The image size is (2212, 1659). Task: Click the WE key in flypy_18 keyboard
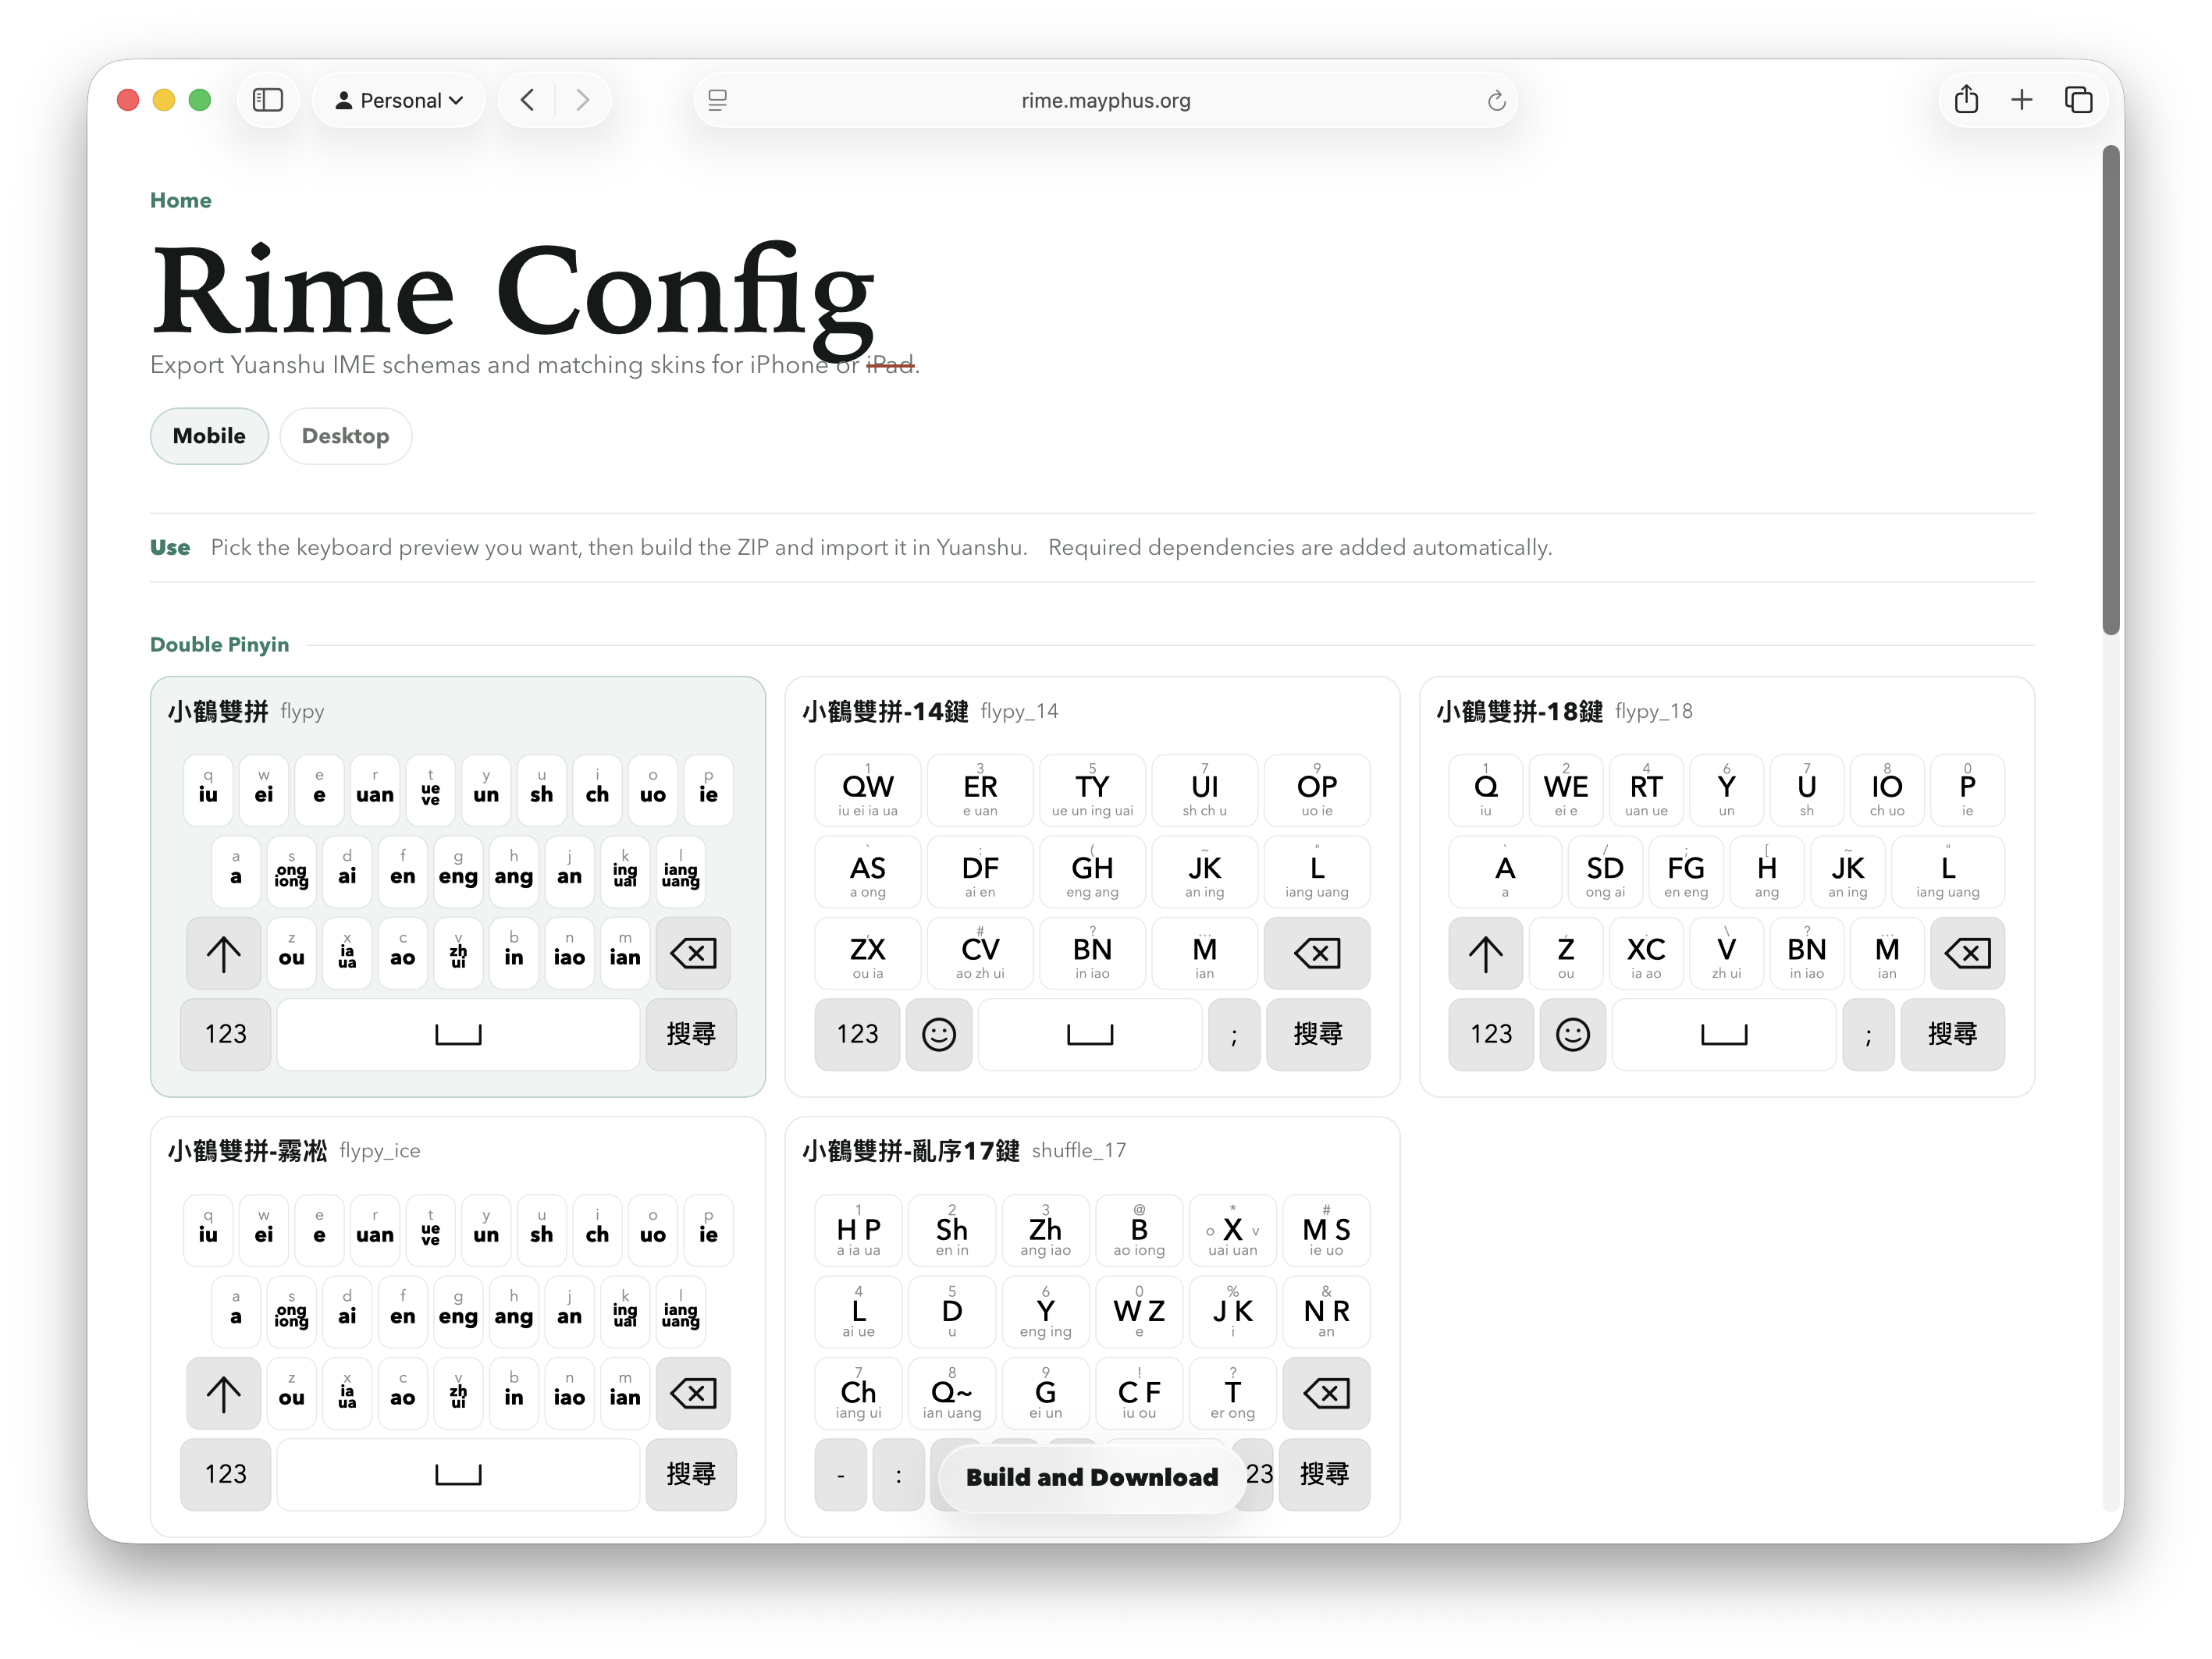(x=1566, y=791)
